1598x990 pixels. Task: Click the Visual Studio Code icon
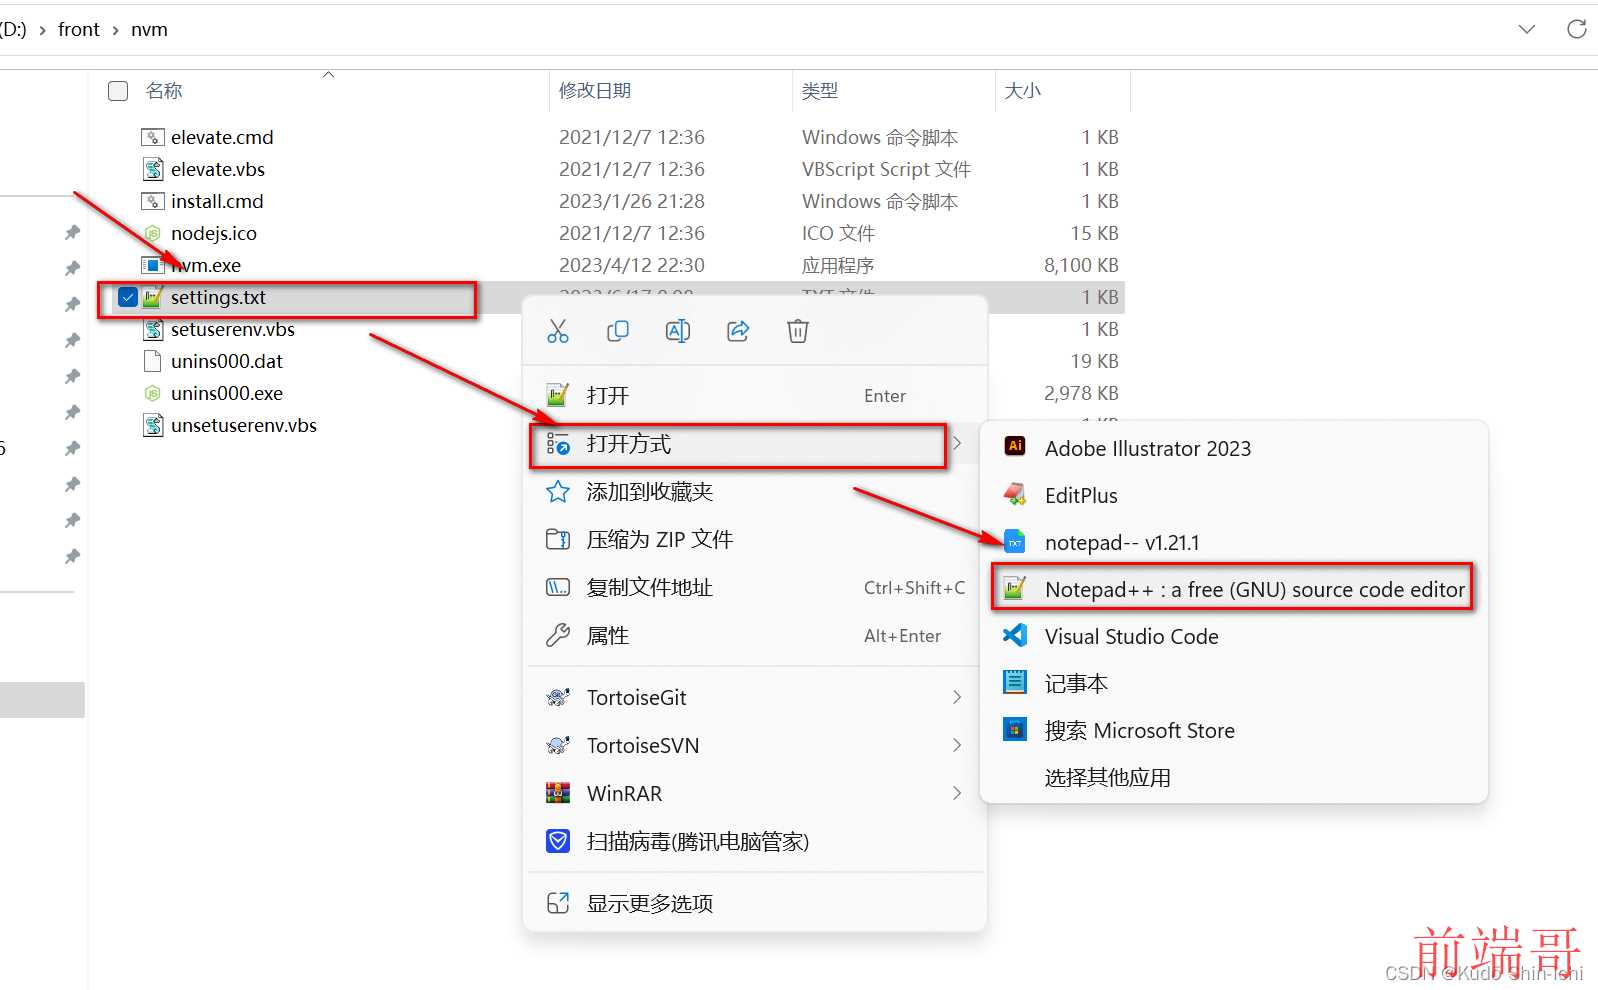coord(1015,635)
